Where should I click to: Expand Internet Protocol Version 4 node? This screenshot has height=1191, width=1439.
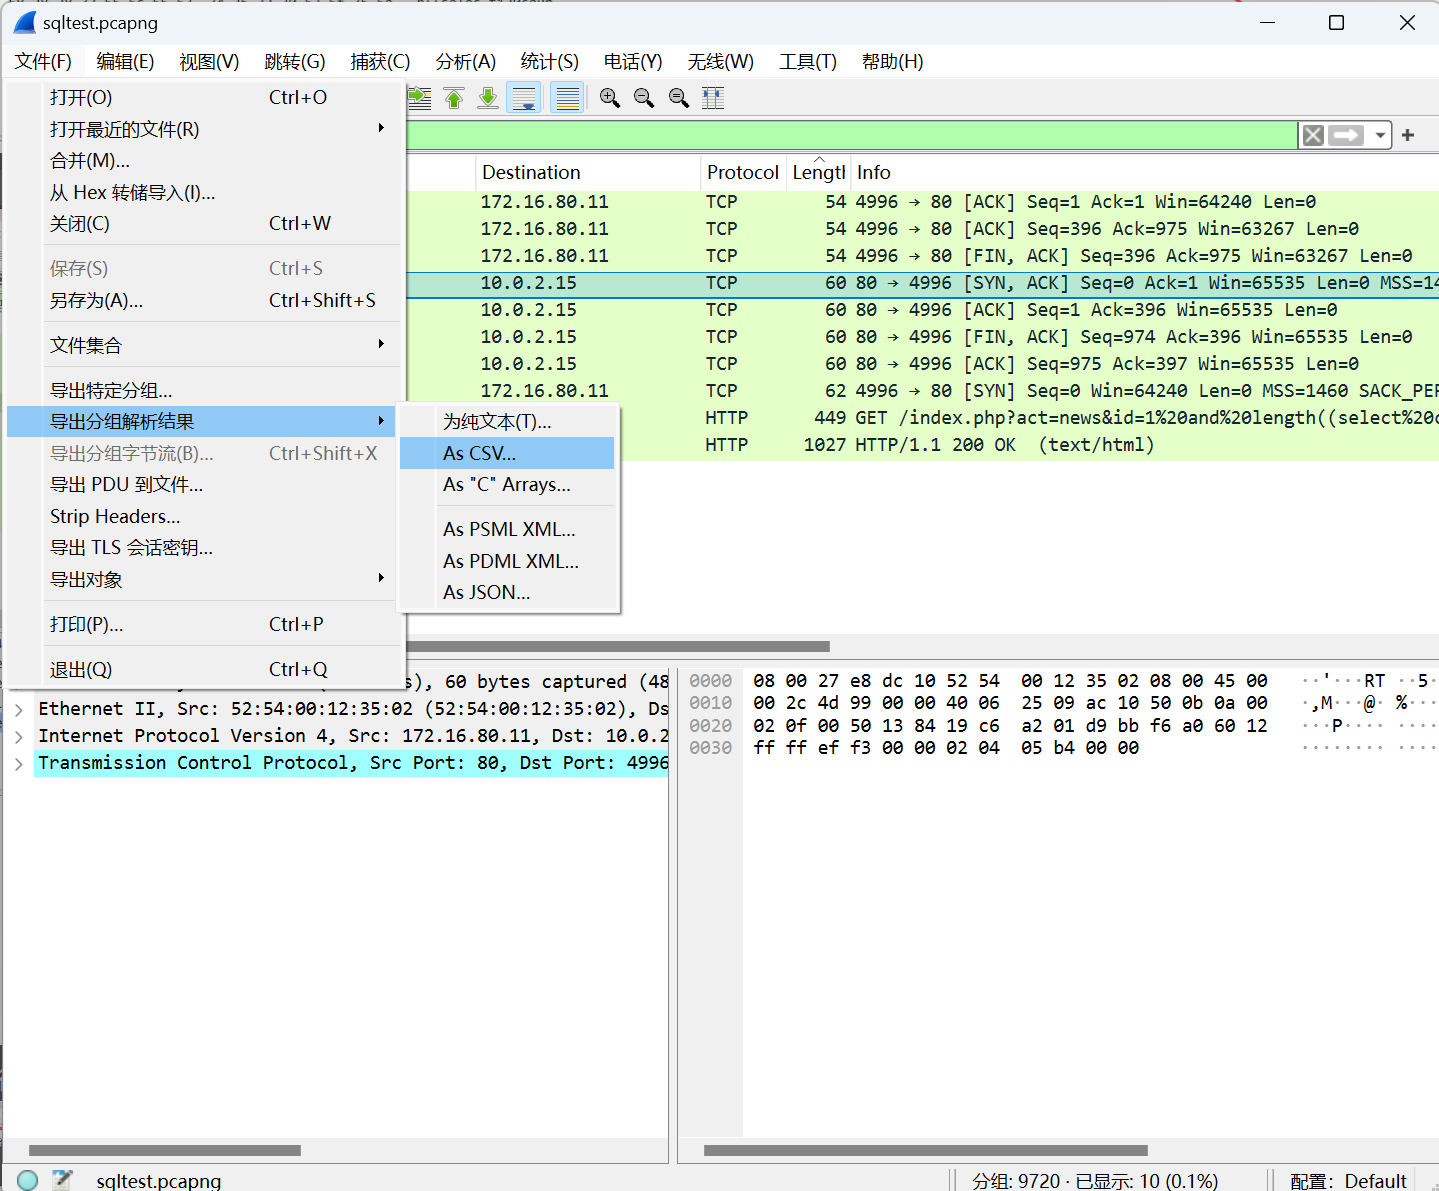tap(19, 736)
